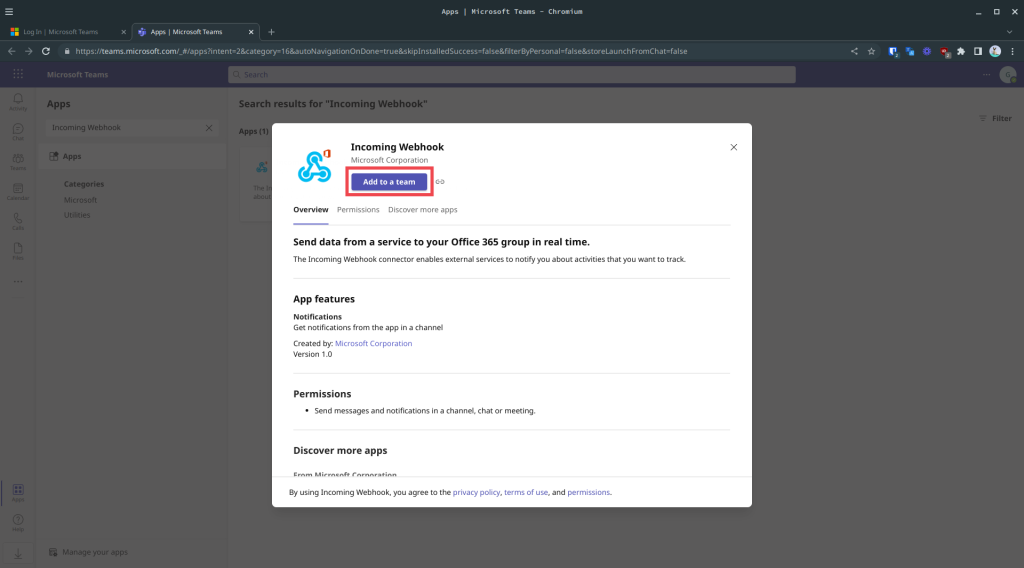Viewport: 1024px width, 568px height.
Task: Open Settings and more ellipsis in header
Action: 986,74
